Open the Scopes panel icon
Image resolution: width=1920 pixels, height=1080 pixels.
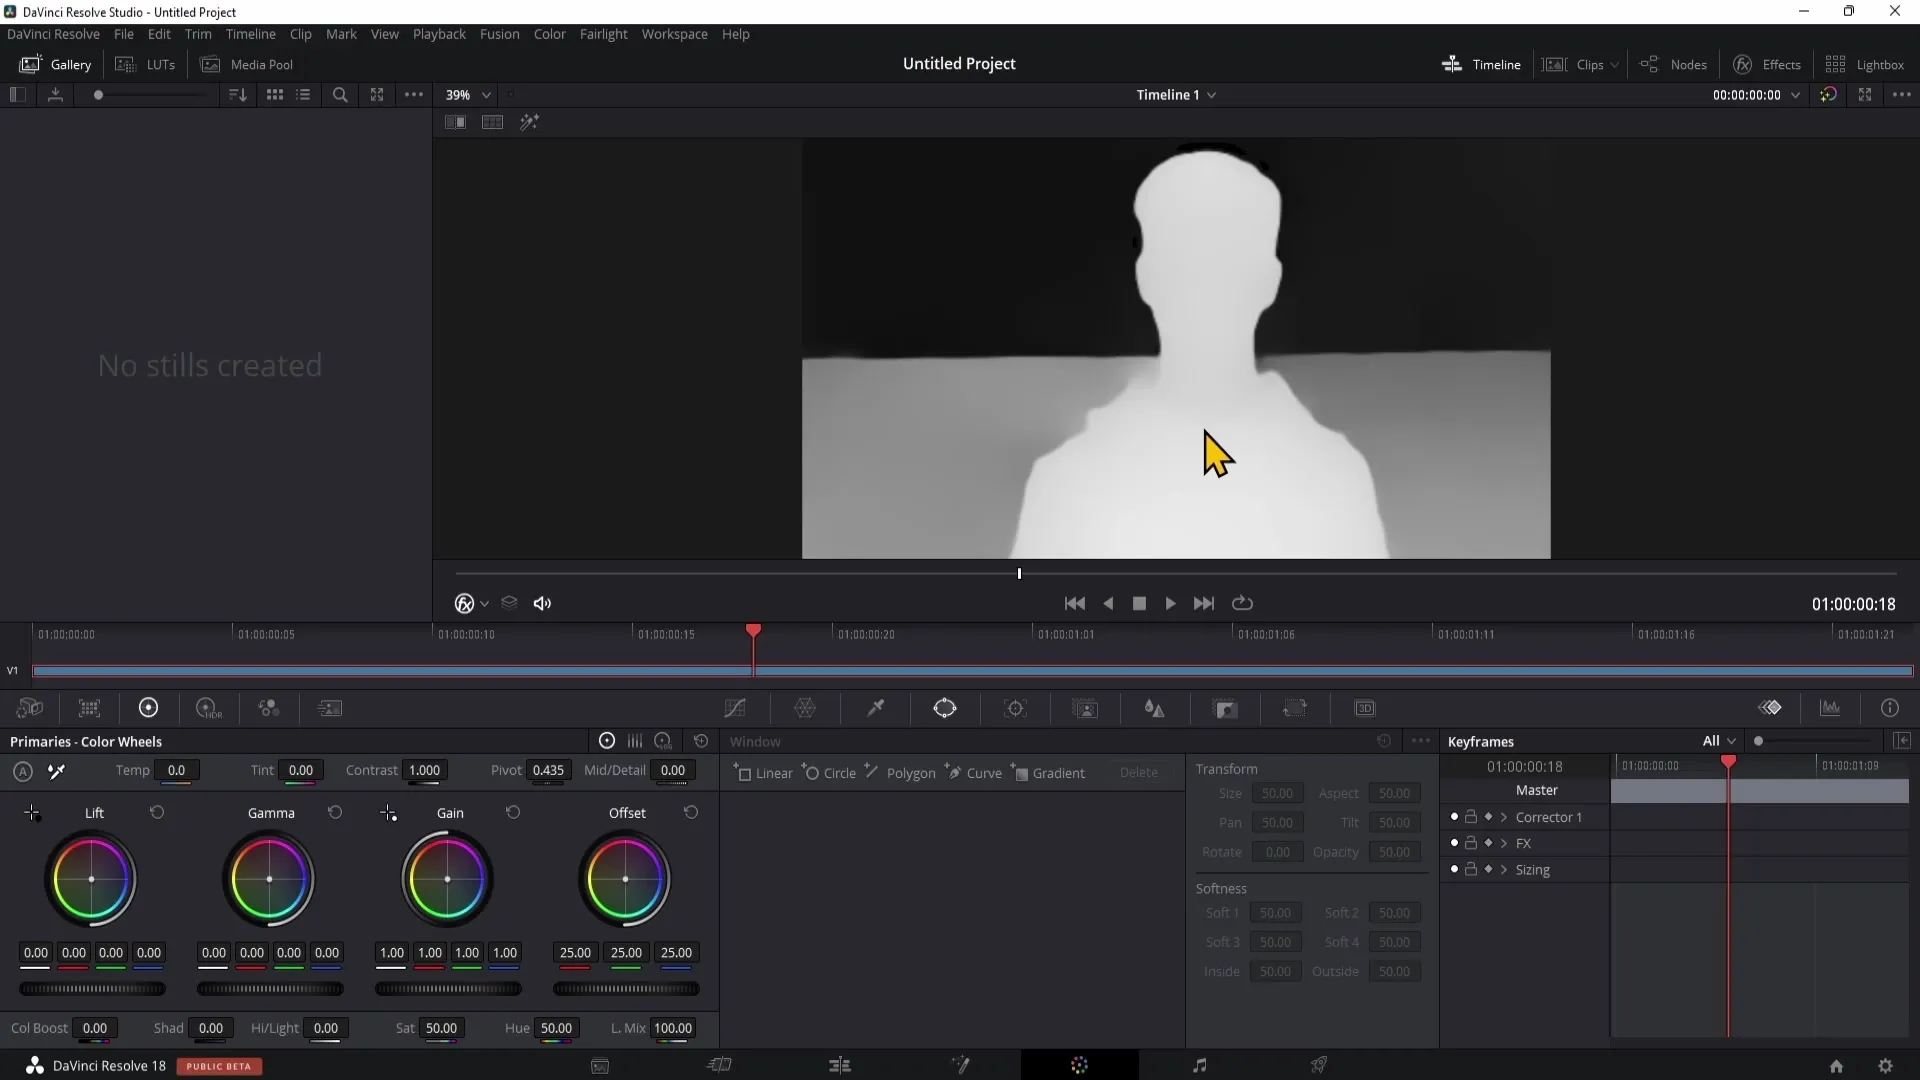(1830, 709)
